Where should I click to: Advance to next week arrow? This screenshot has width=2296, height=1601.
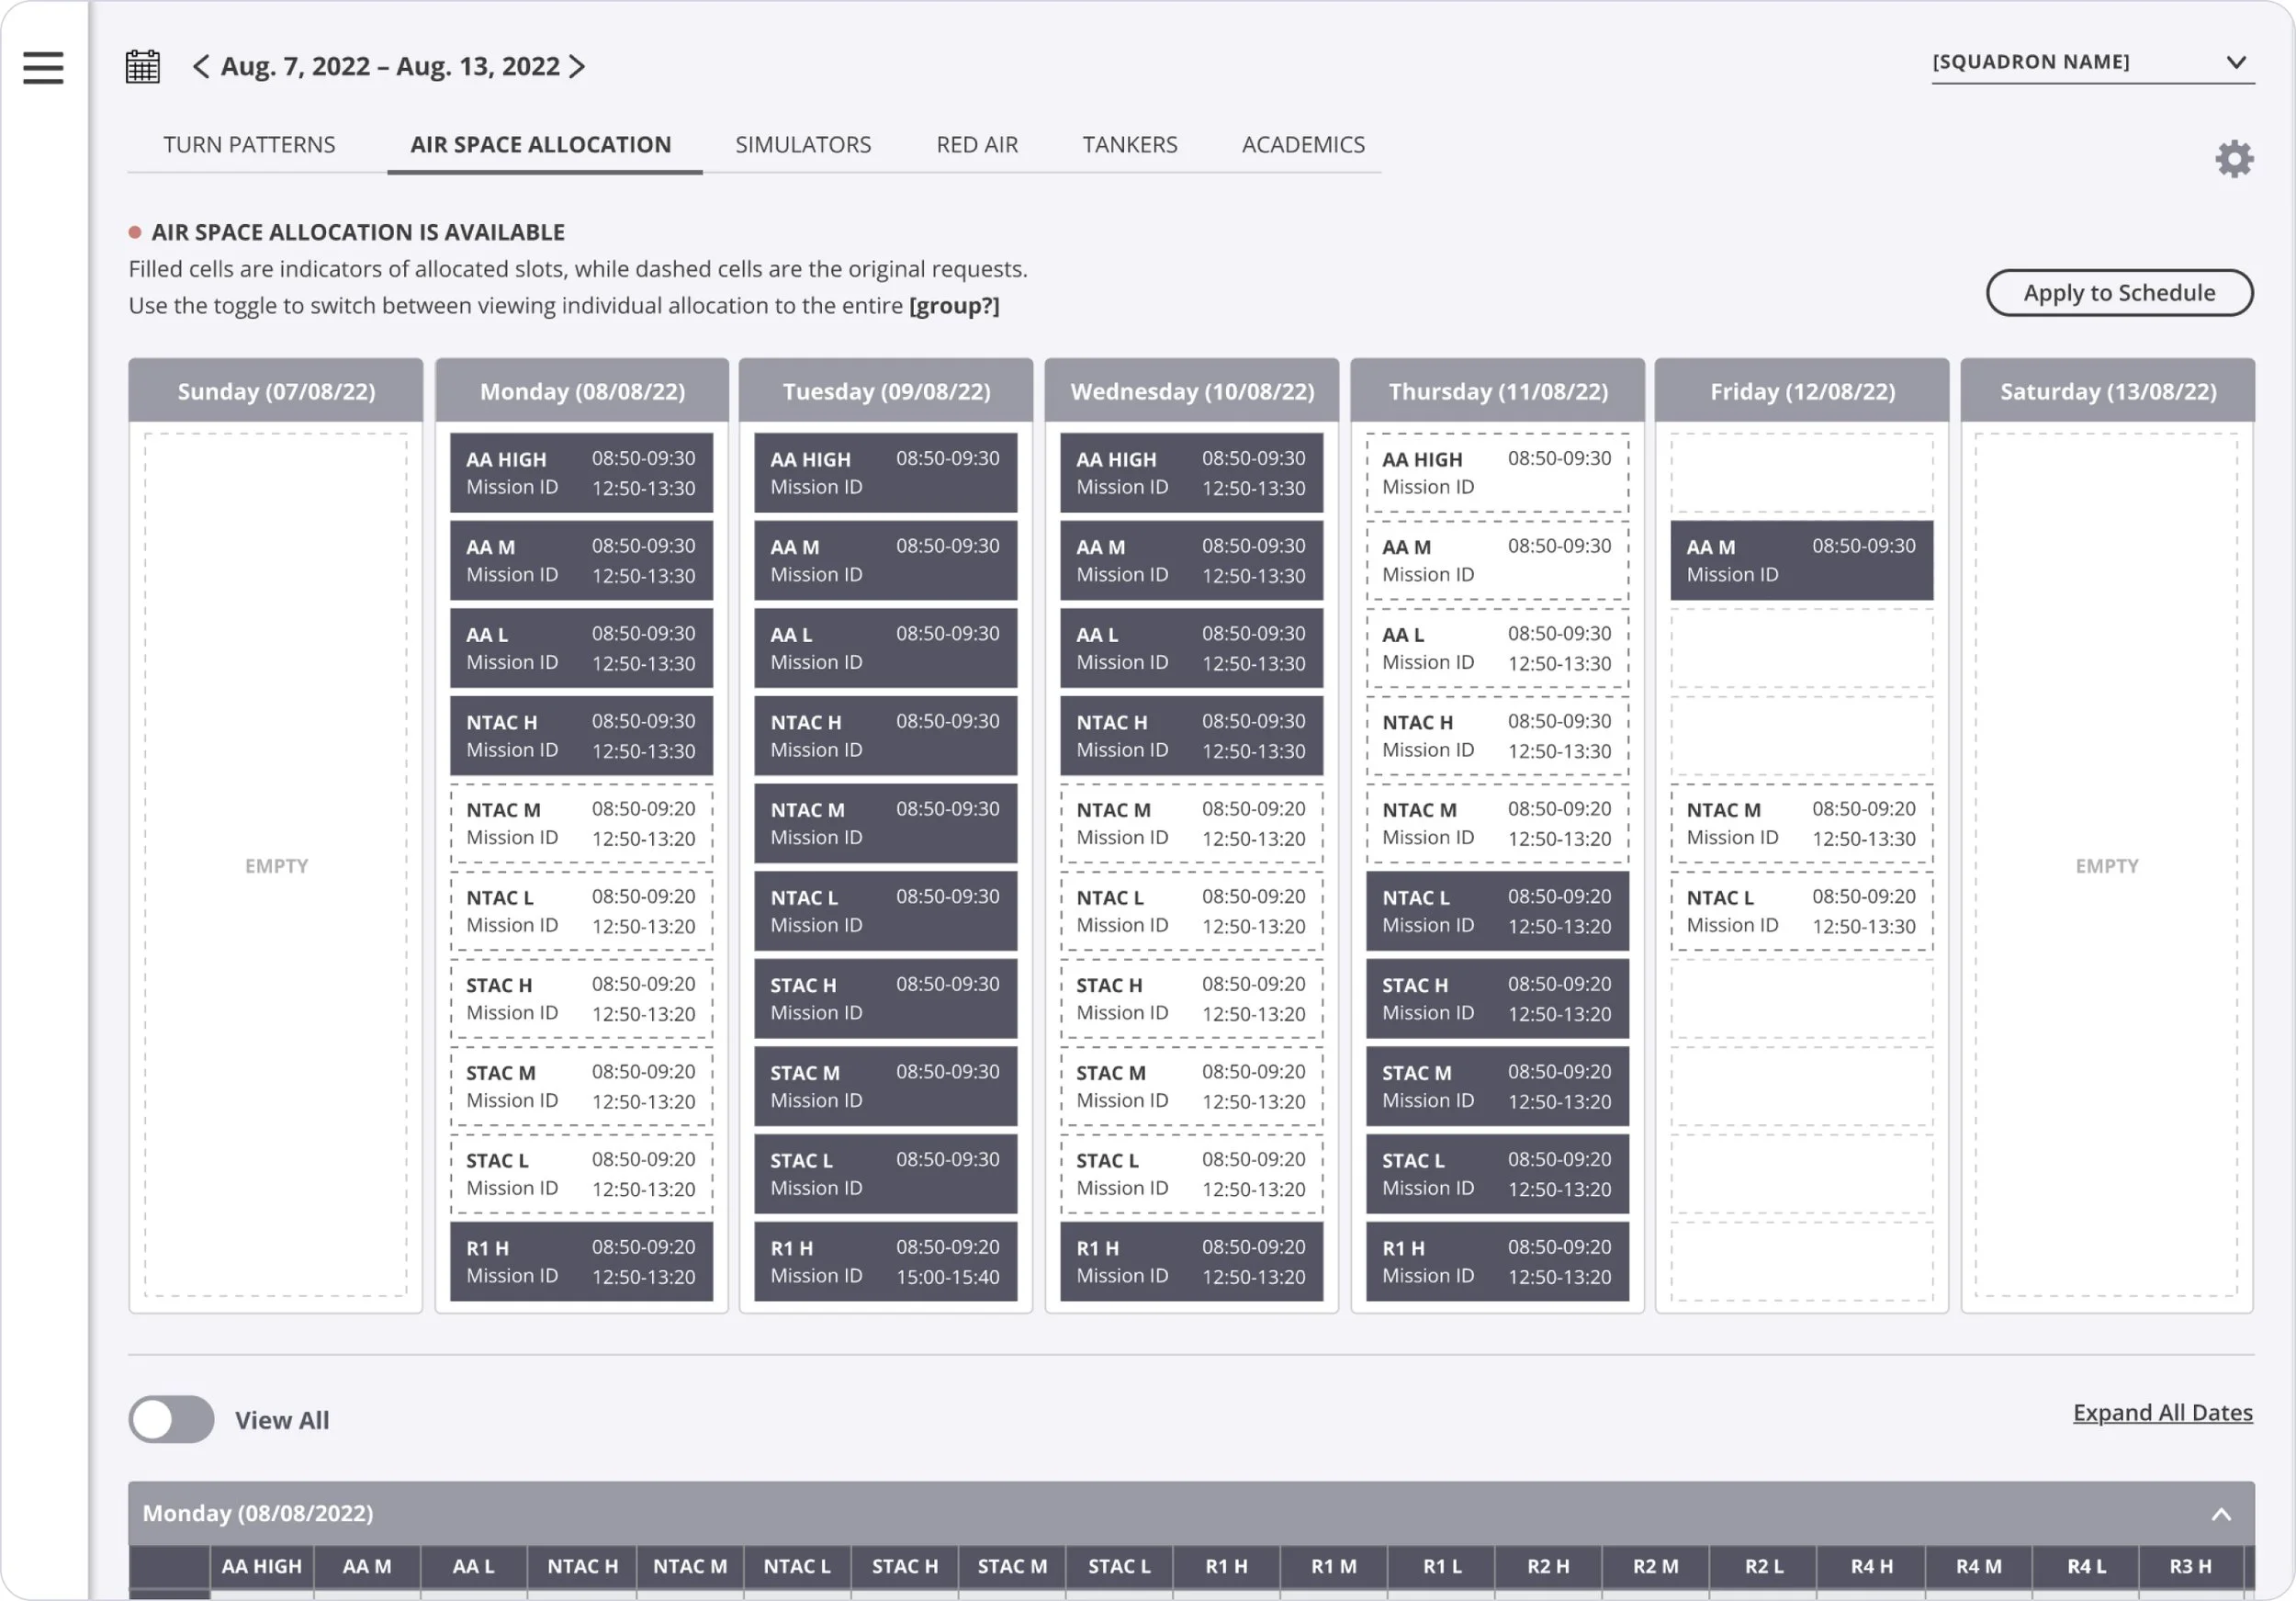tap(577, 66)
